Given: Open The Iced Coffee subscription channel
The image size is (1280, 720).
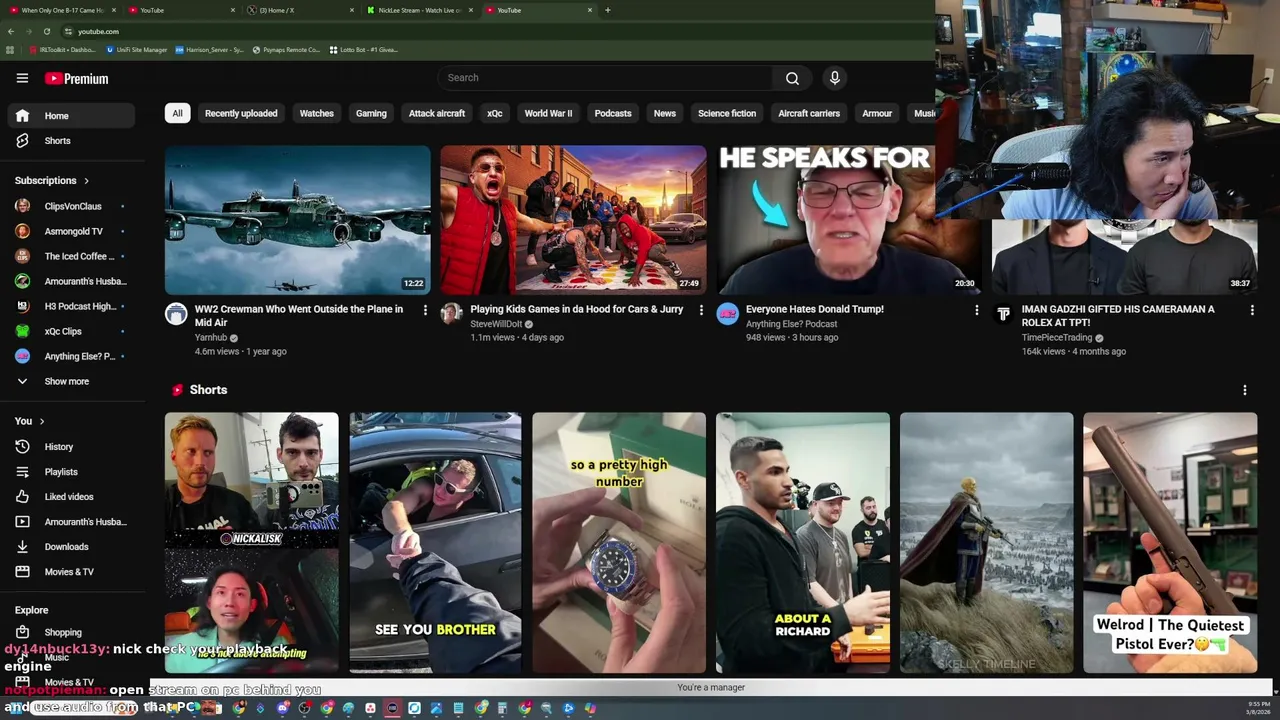Looking at the screenshot, I should [70, 256].
